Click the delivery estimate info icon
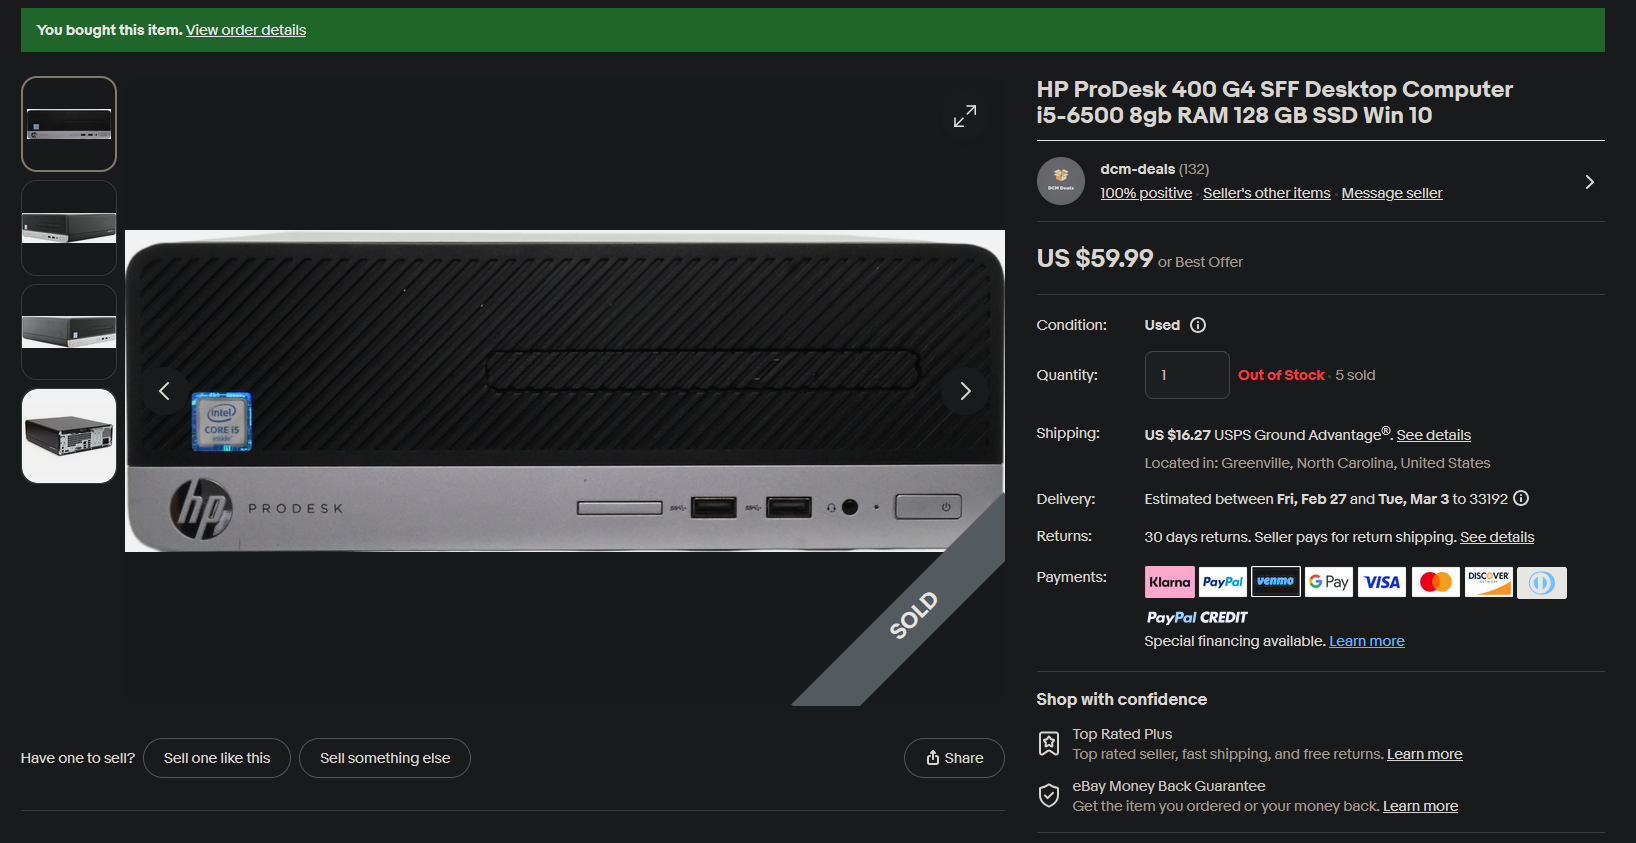Viewport: 1636px width, 843px height. click(x=1521, y=498)
